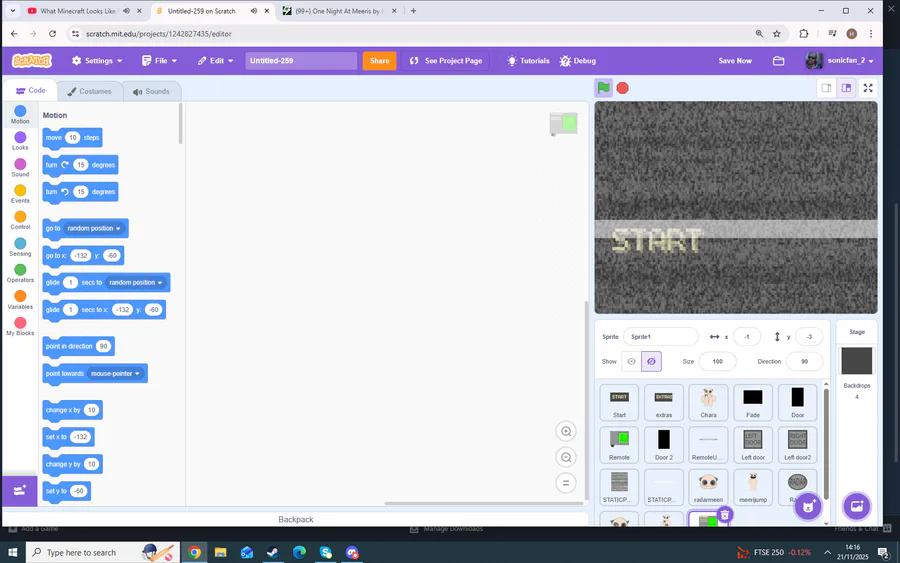Viewport: 900px width, 563px height.
Task: Select the Remote sprite thumbnail
Action: (x=619, y=445)
